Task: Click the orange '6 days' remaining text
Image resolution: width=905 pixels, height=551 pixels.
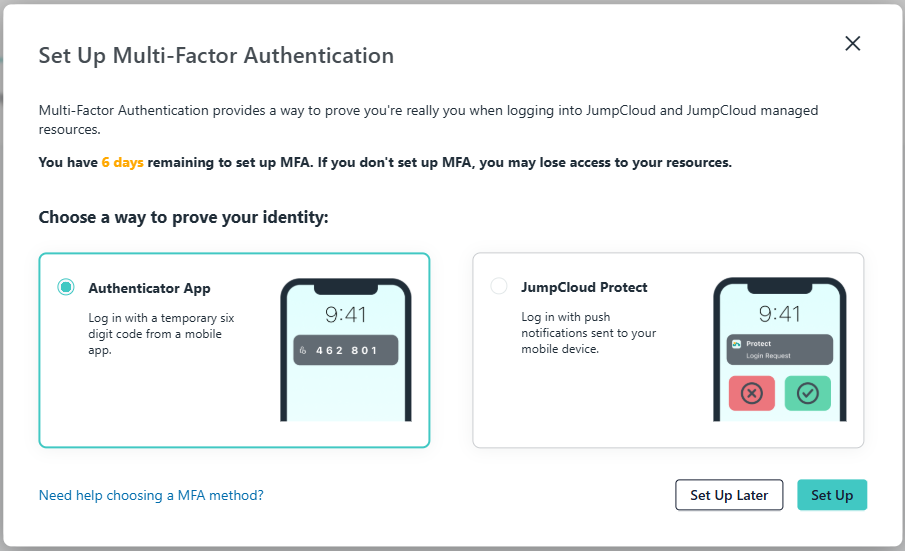Action: click(x=123, y=162)
